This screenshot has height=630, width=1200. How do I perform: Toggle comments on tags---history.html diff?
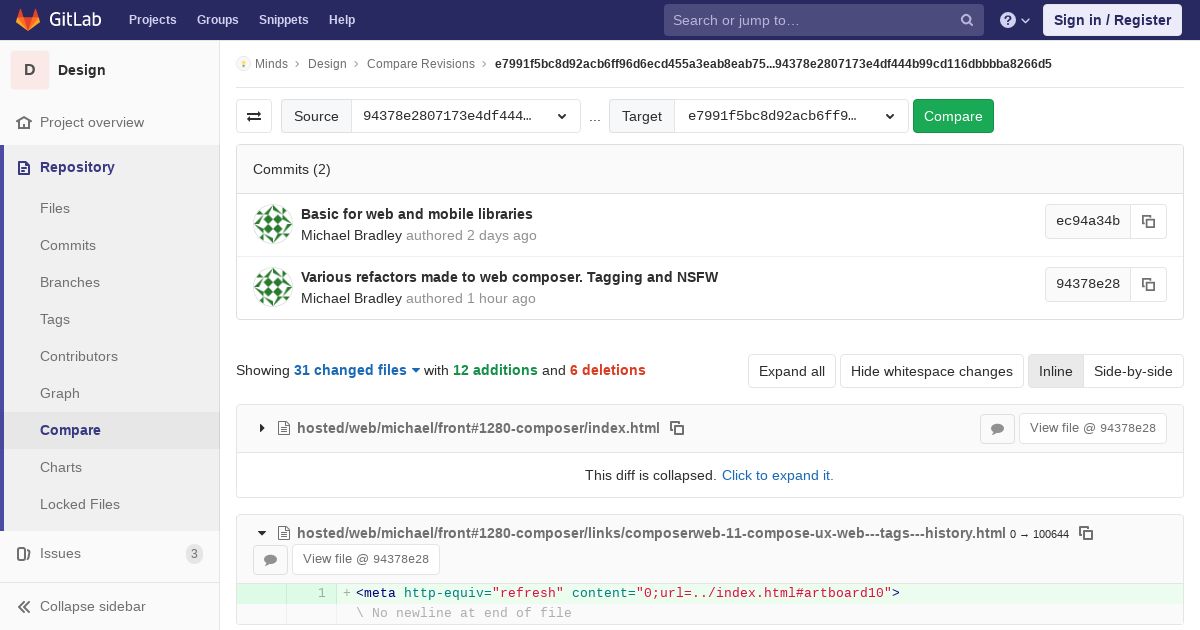coord(270,560)
